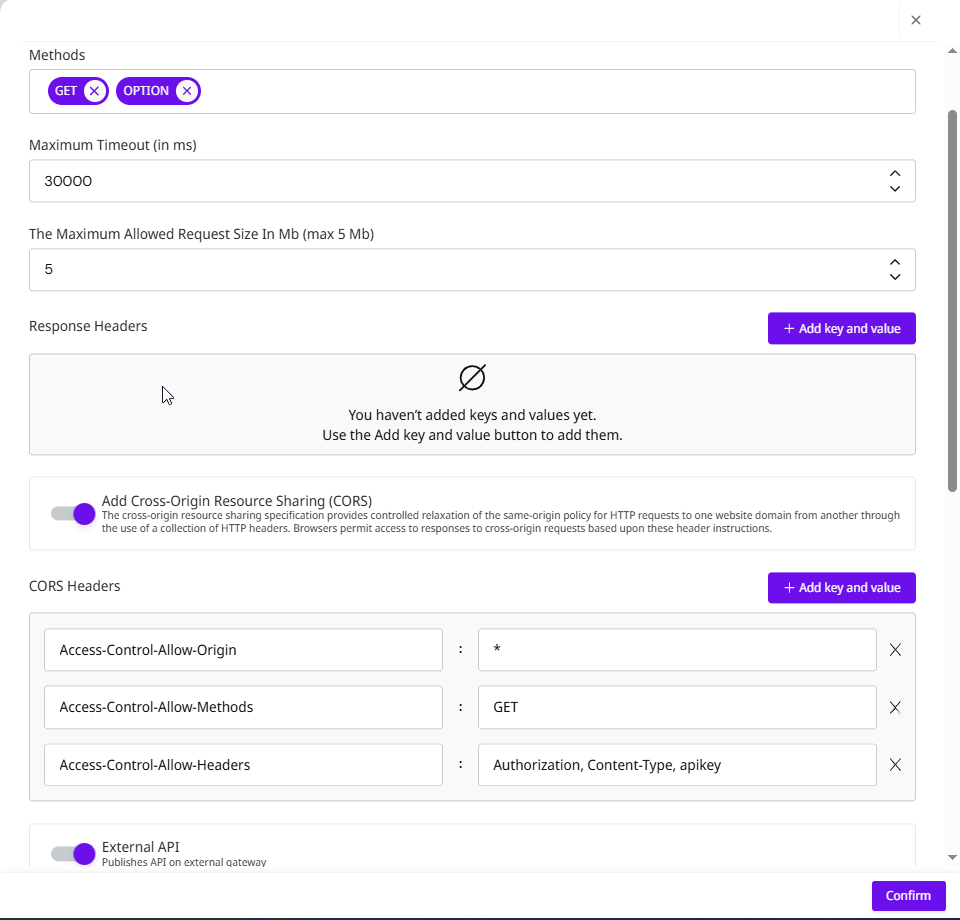960x920 pixels.
Task: Disable the External API toggle
Action: (73, 853)
